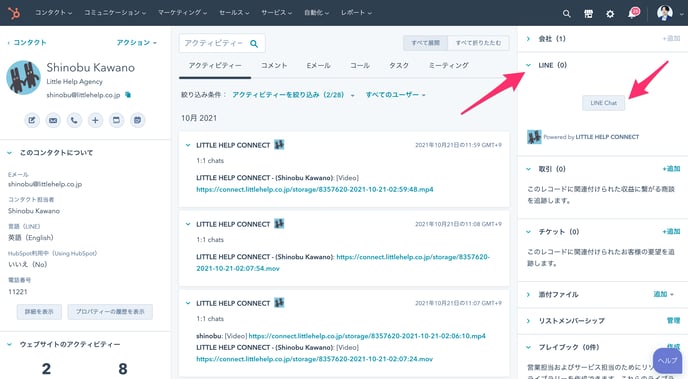Copy the email address with copy icon

point(128,95)
